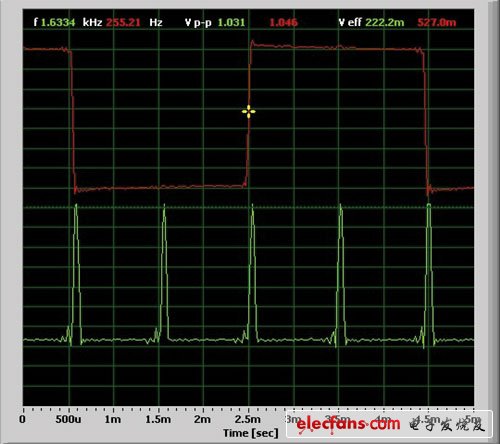Click the 2m time axis label

click(x=202, y=419)
